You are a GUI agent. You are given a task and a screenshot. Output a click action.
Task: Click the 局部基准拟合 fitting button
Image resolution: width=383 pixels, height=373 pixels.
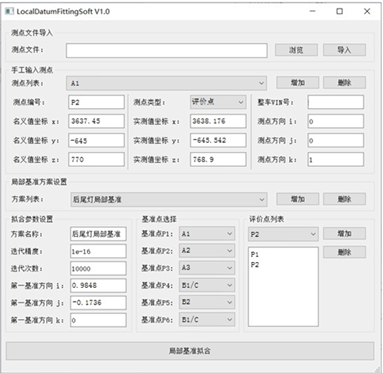coord(190,351)
